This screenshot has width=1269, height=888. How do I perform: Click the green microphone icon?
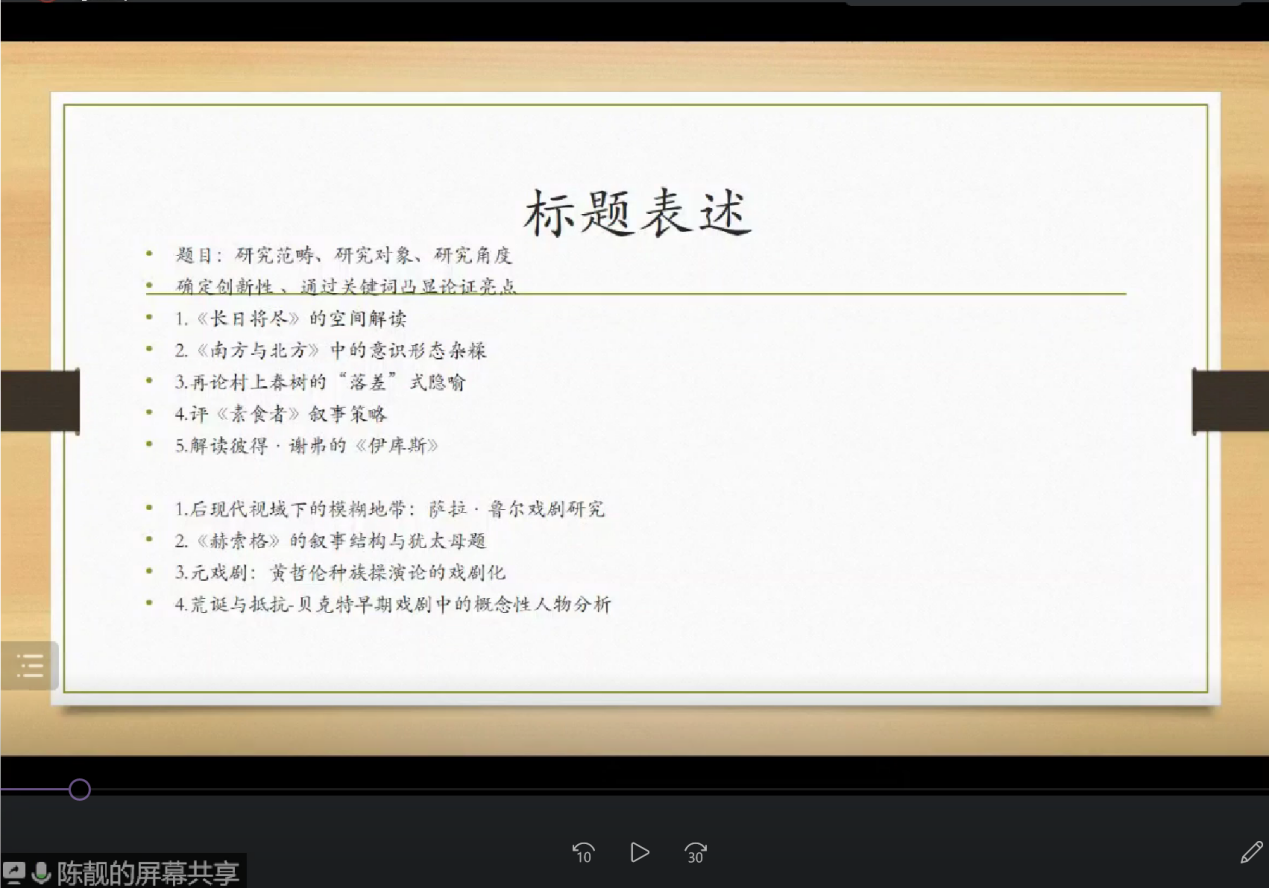coord(41,873)
